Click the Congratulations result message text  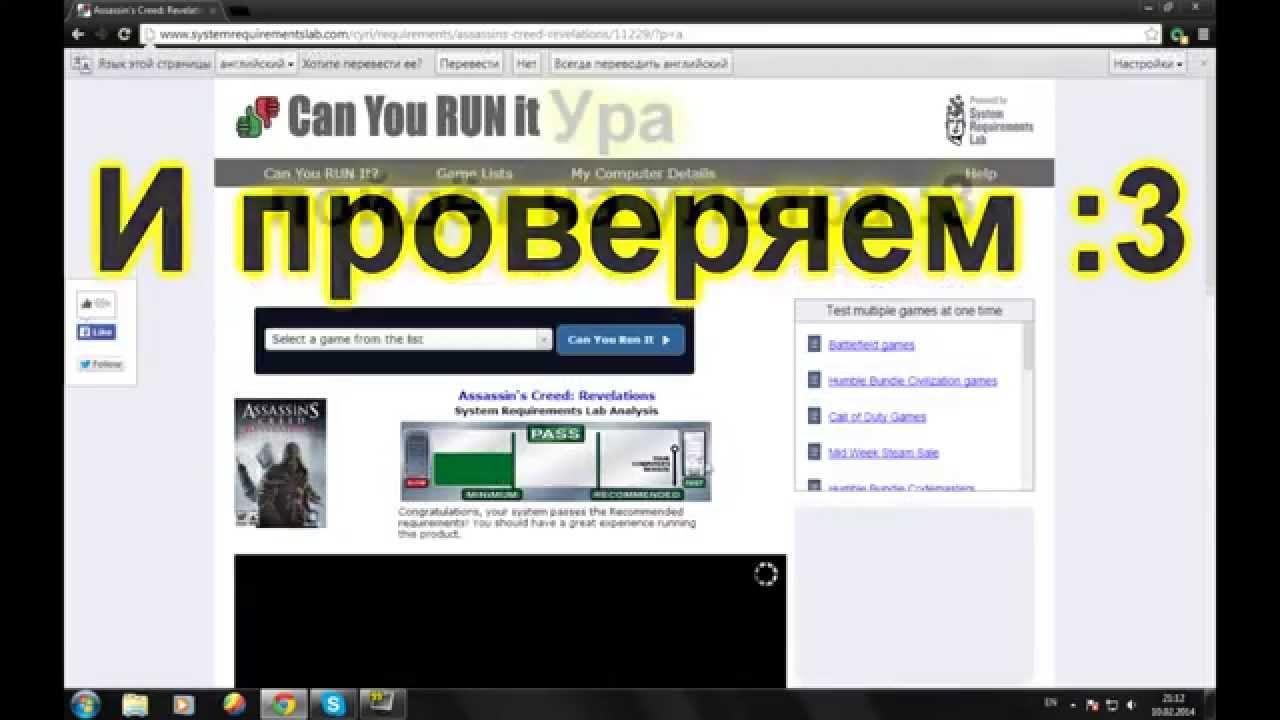(547, 523)
